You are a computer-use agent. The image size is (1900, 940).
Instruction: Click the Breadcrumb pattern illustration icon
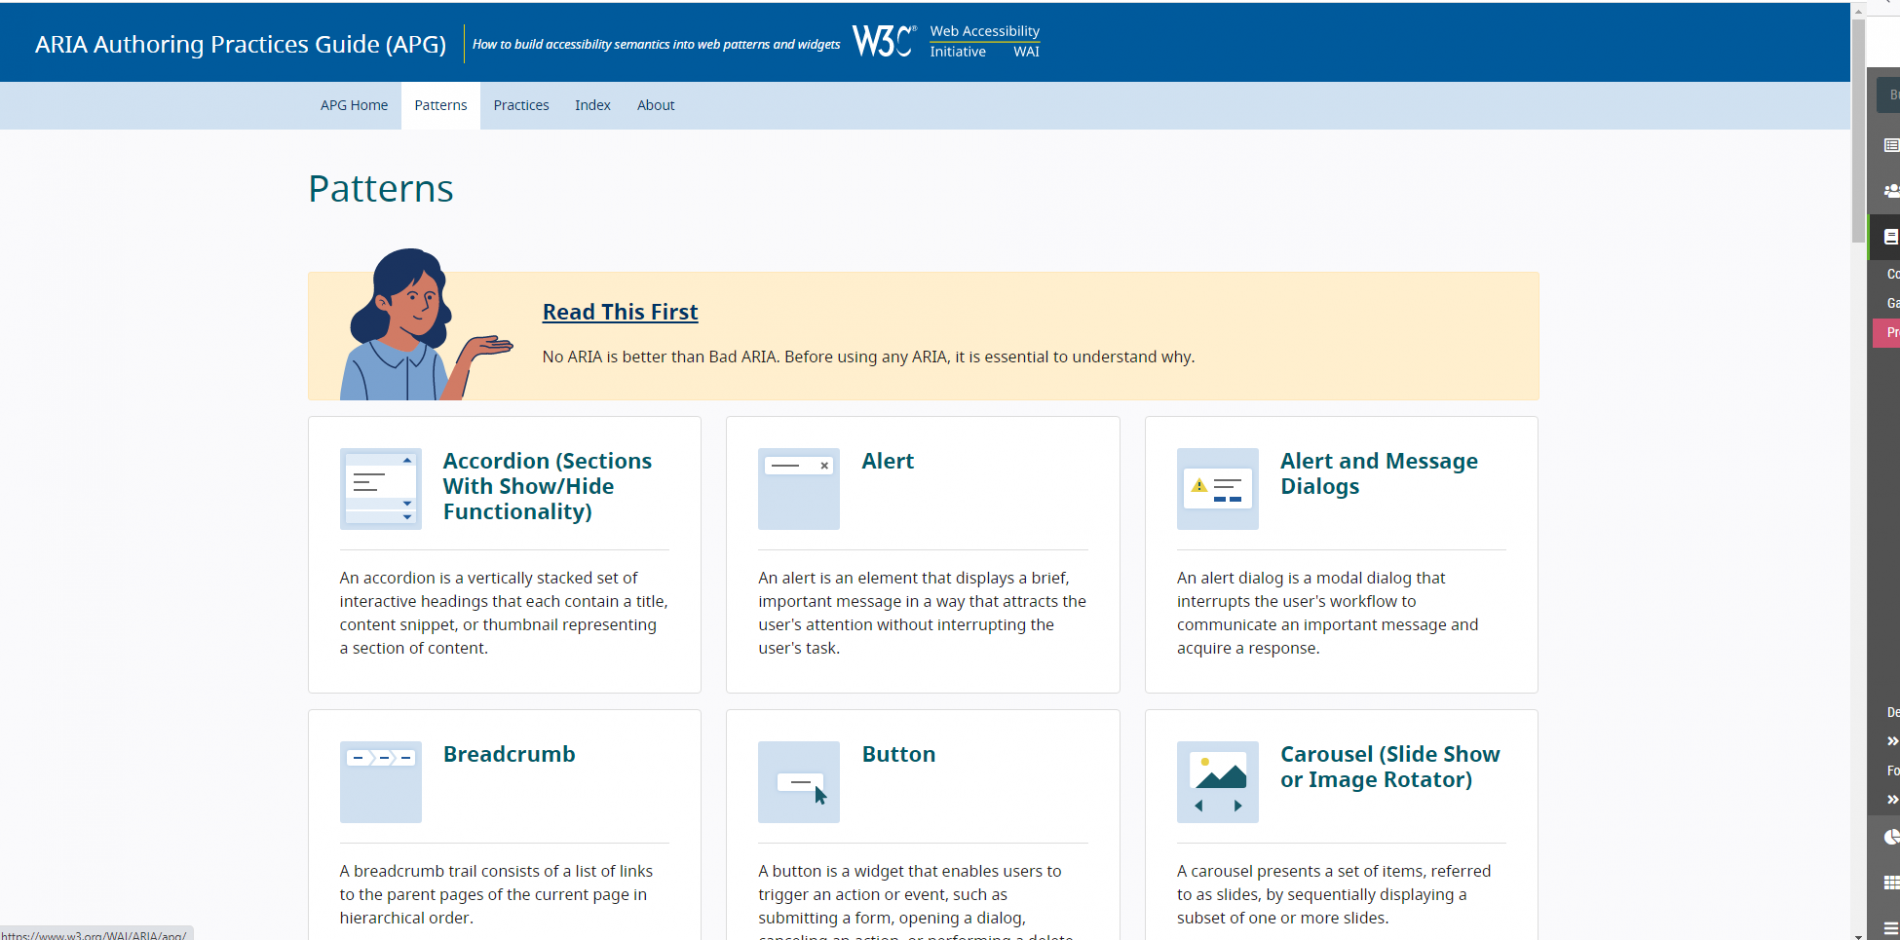pyautogui.click(x=380, y=782)
